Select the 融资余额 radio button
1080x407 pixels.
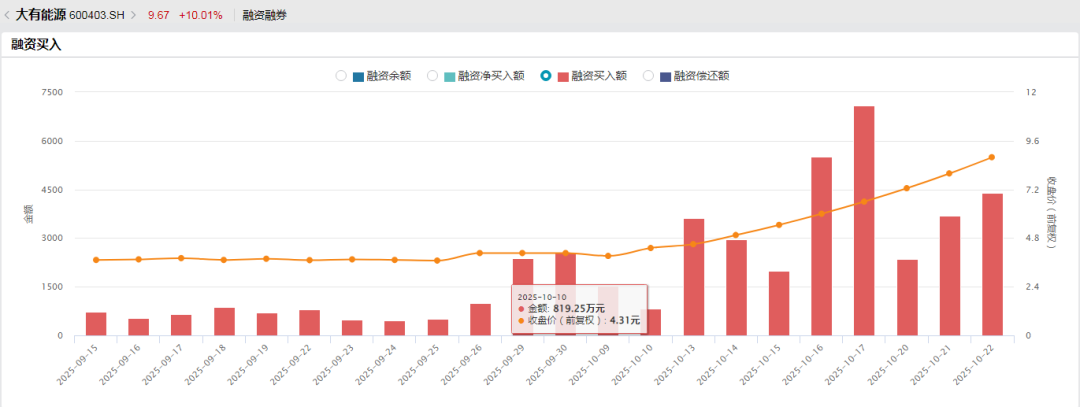[x=341, y=76]
